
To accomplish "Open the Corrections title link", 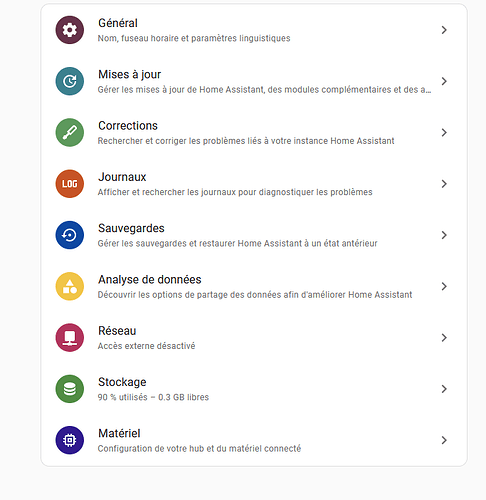I will [128, 126].
